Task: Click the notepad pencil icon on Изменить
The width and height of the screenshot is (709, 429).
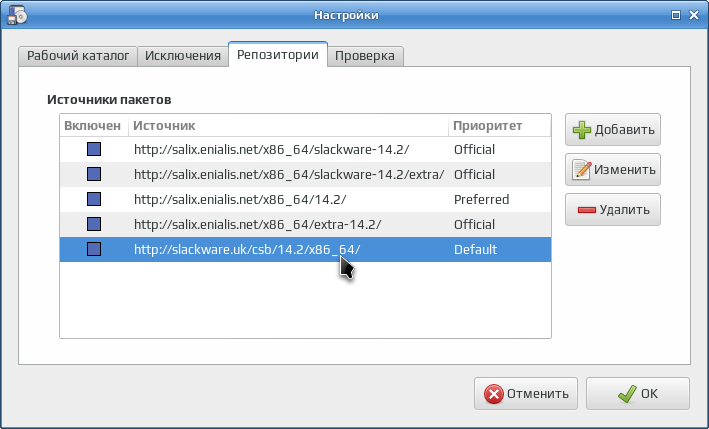Action: click(x=581, y=170)
